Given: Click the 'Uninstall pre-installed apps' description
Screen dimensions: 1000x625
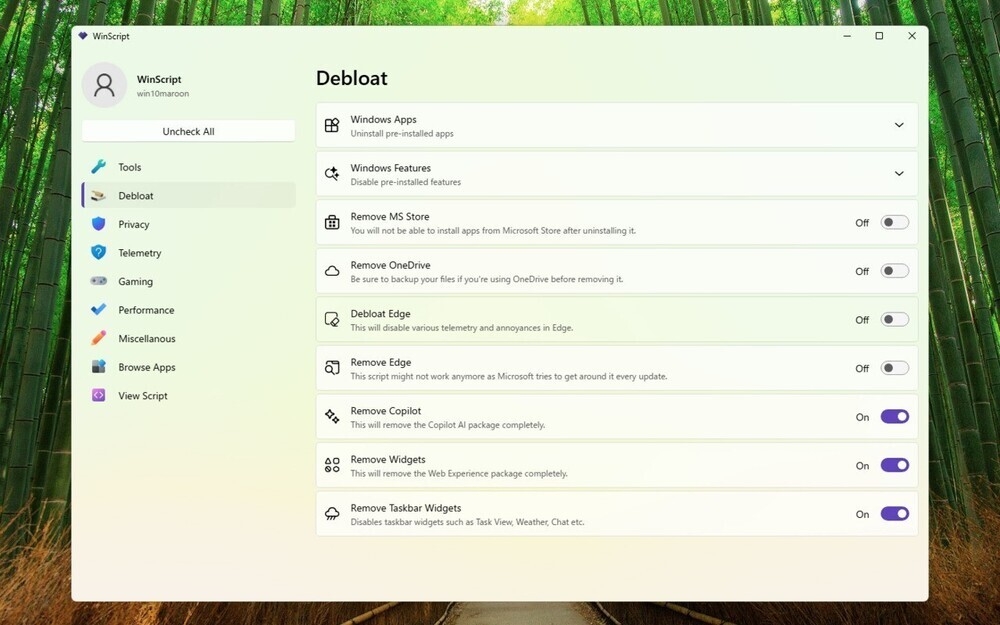Looking at the screenshot, I should pyautogui.click(x=402, y=134).
